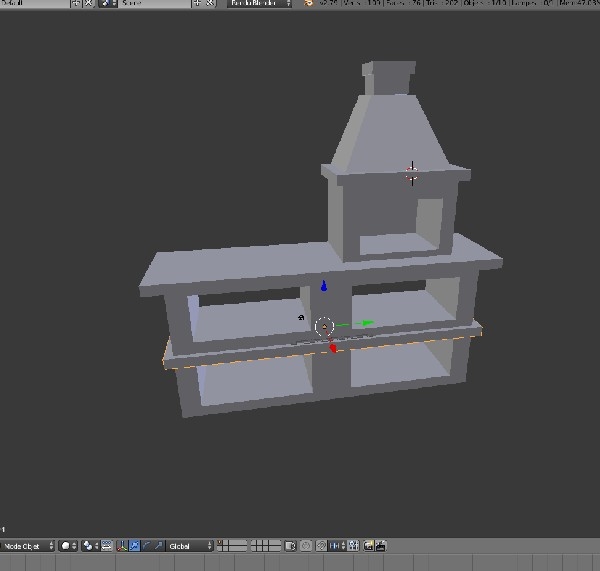The width and height of the screenshot is (600, 571).
Task: Select the scale manipulator icon
Action: (158, 546)
